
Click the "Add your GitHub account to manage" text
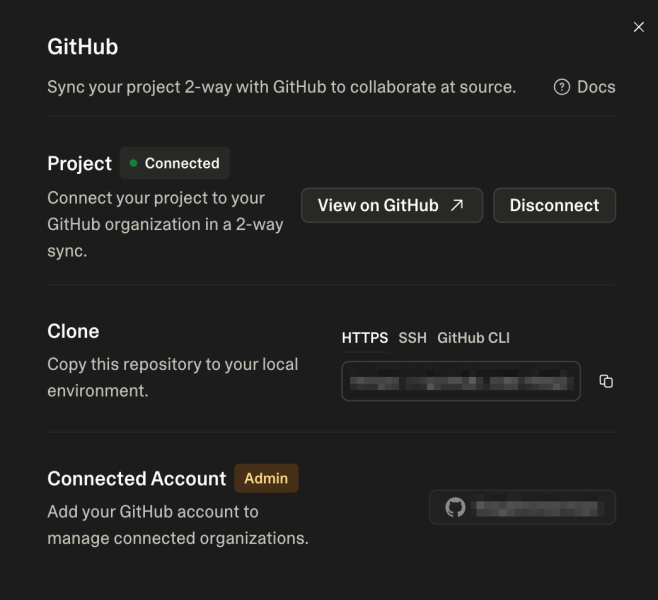click(x=178, y=525)
